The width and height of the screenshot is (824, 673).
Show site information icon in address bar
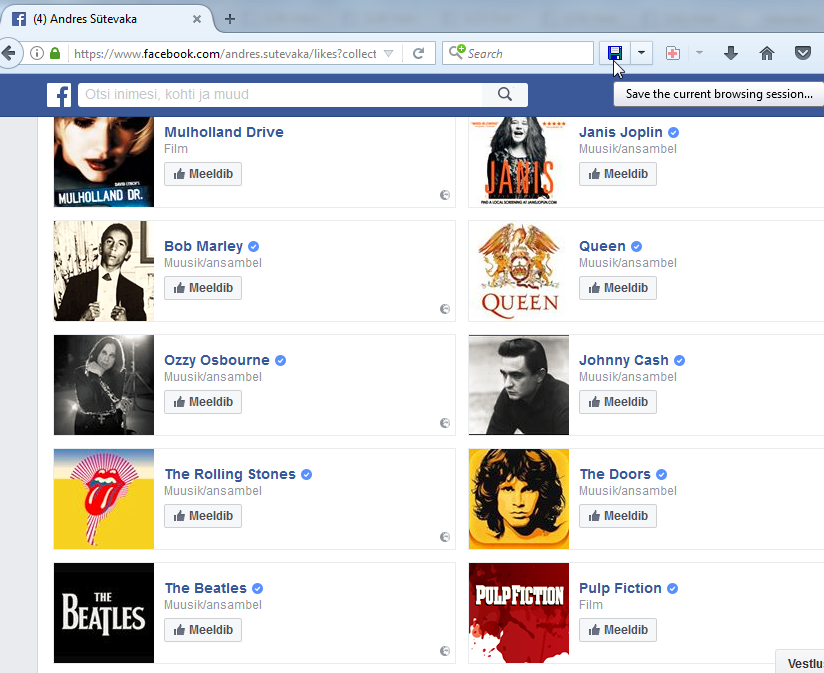(37, 54)
